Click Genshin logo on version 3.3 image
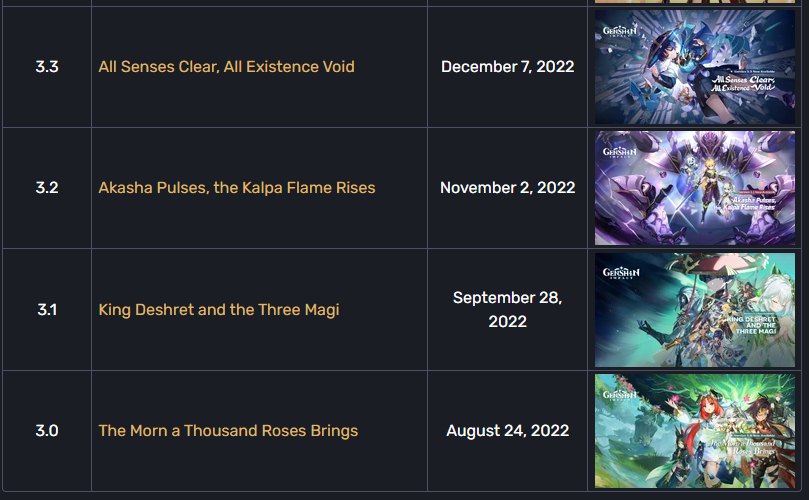The width and height of the screenshot is (809, 500). pyautogui.click(x=620, y=31)
